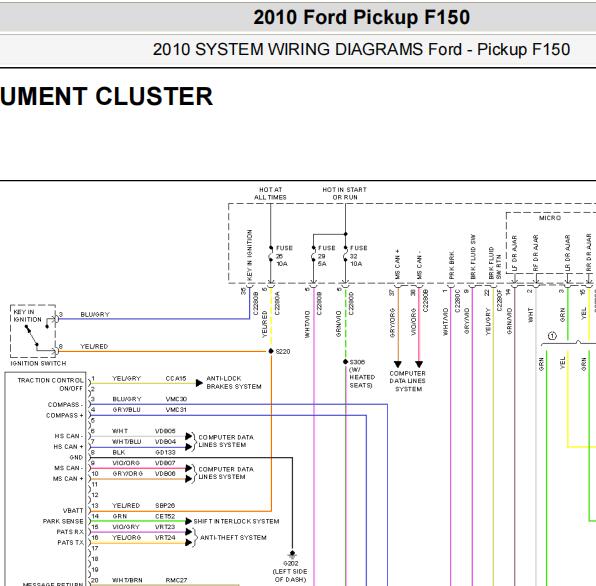Select the circuit code "VMC30"
This screenshot has width=596, height=586.
(x=176, y=399)
